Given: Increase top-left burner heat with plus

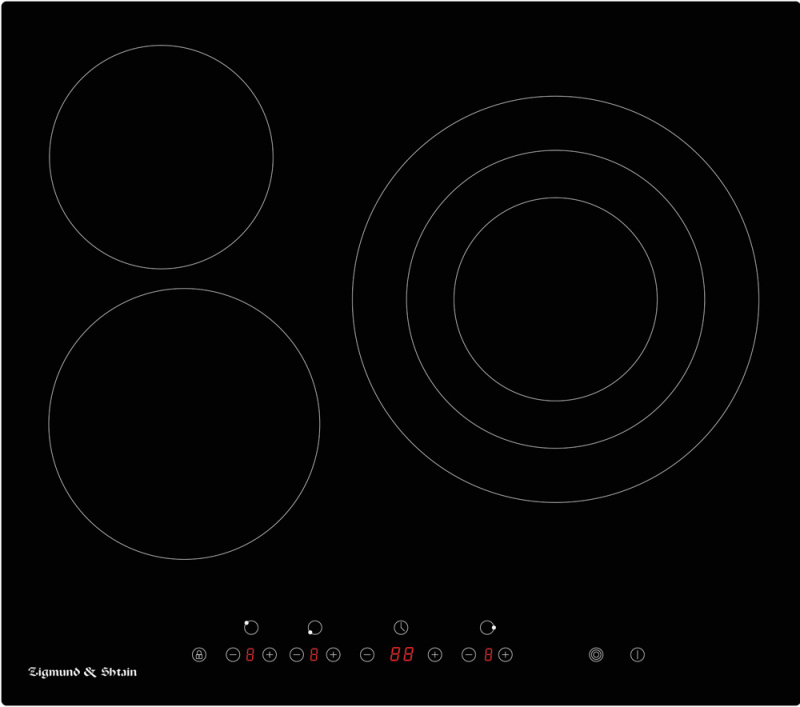Looking at the screenshot, I should tap(269, 655).
